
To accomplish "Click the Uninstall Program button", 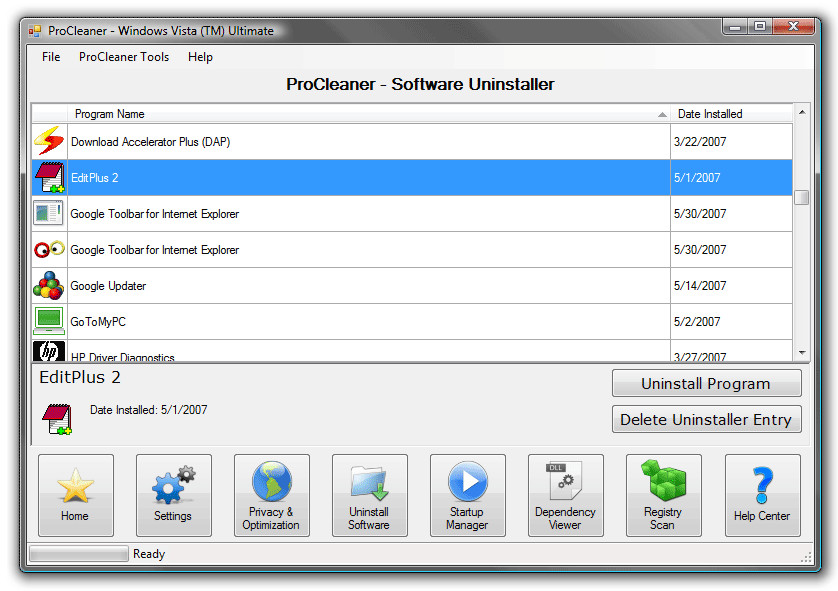I will coord(706,383).
